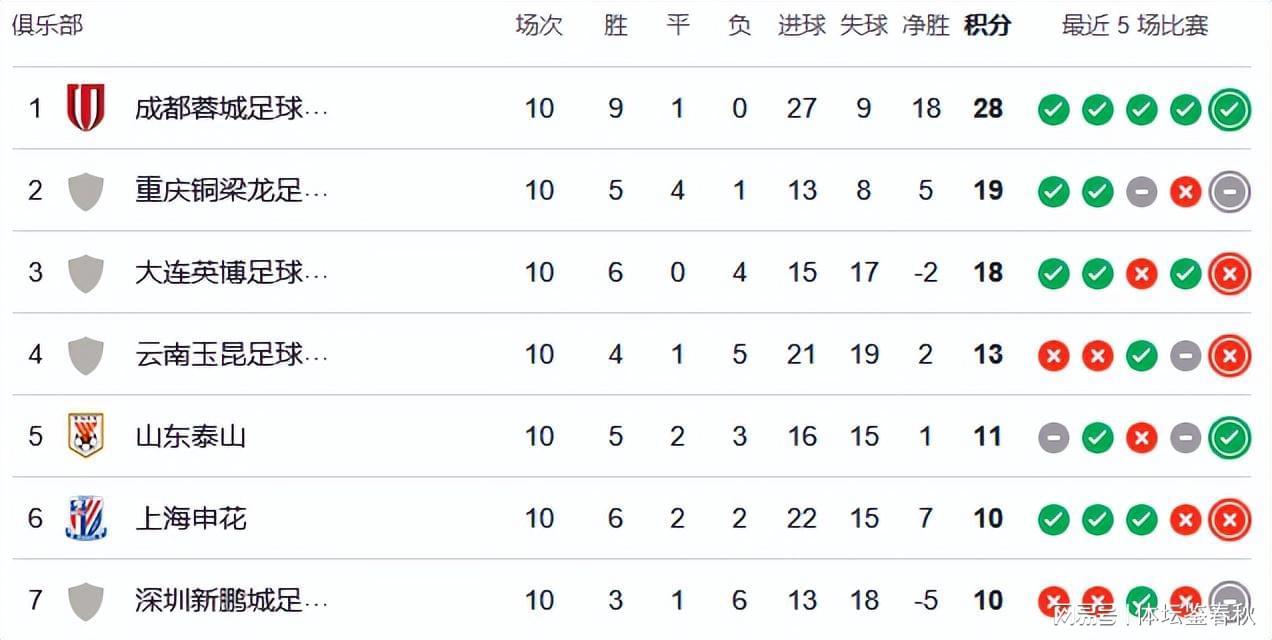
Task: Click the 大连英博 placeholder shield icon
Action: pos(85,272)
